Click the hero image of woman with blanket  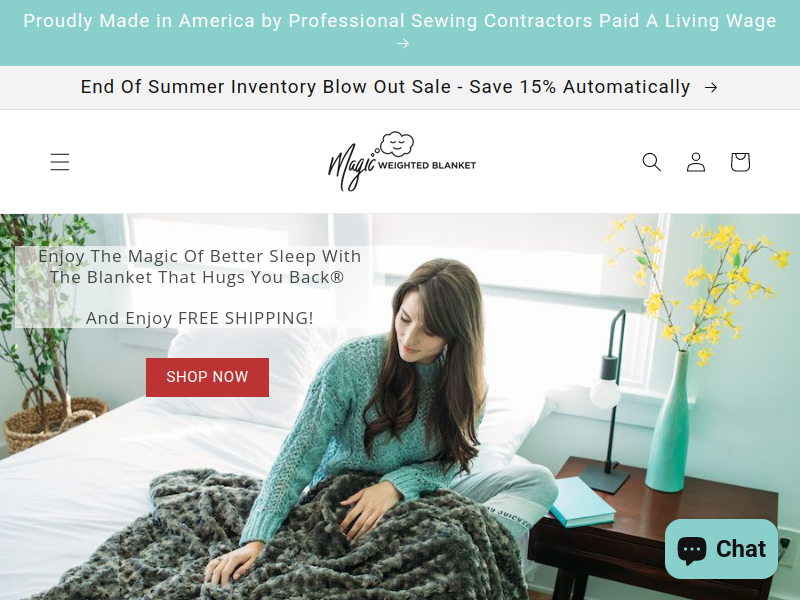400,407
